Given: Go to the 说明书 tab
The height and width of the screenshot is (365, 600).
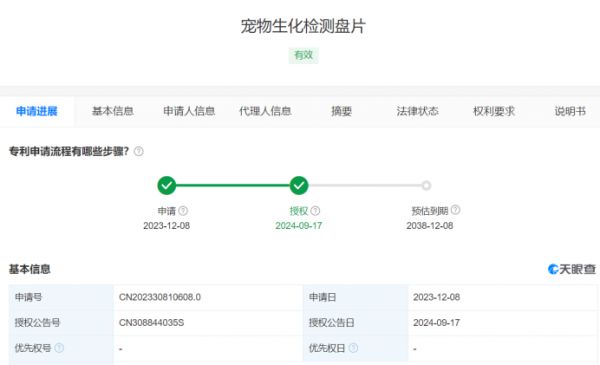Looking at the screenshot, I should [570, 111].
